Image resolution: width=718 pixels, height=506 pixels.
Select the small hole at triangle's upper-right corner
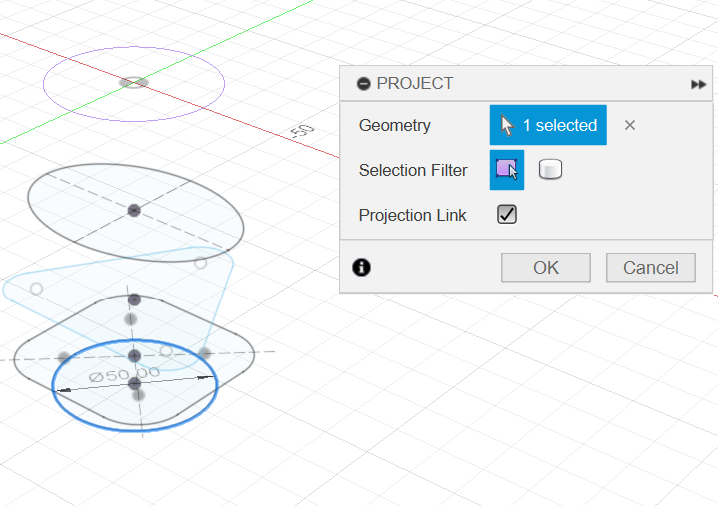(x=200, y=263)
